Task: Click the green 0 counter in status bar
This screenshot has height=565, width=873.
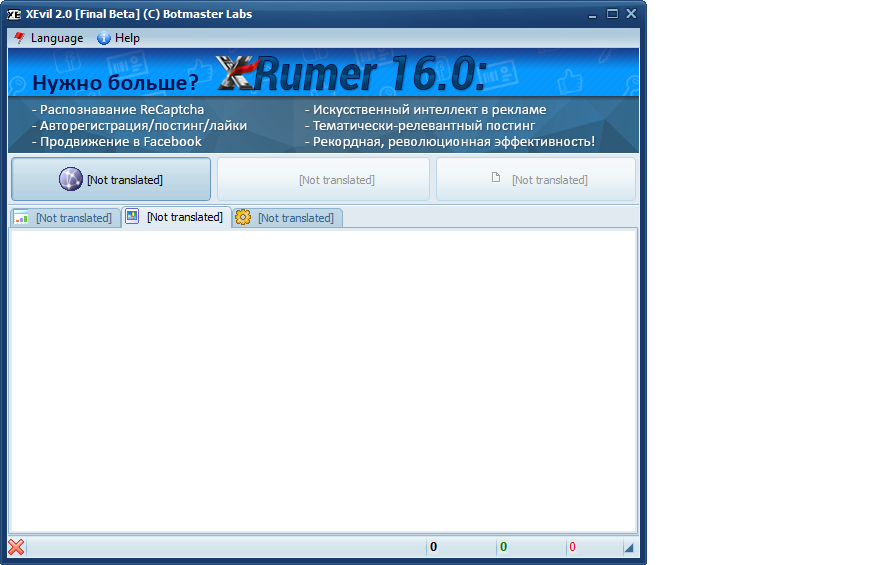Action: 503,547
